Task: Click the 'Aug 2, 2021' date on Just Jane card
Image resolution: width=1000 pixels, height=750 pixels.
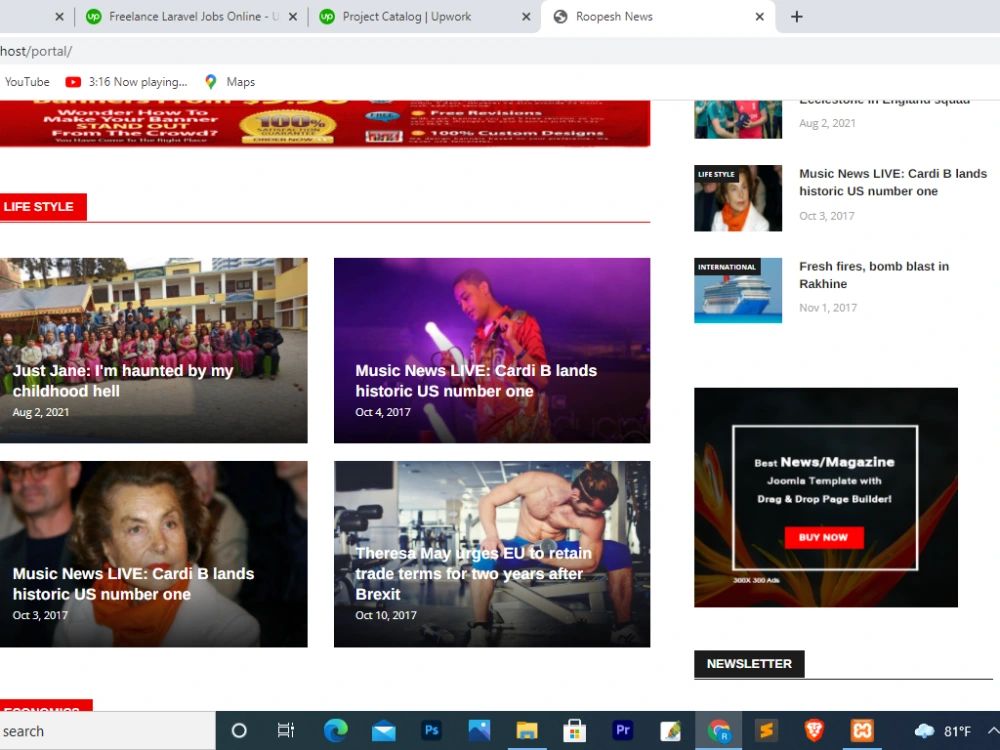Action: (41, 412)
